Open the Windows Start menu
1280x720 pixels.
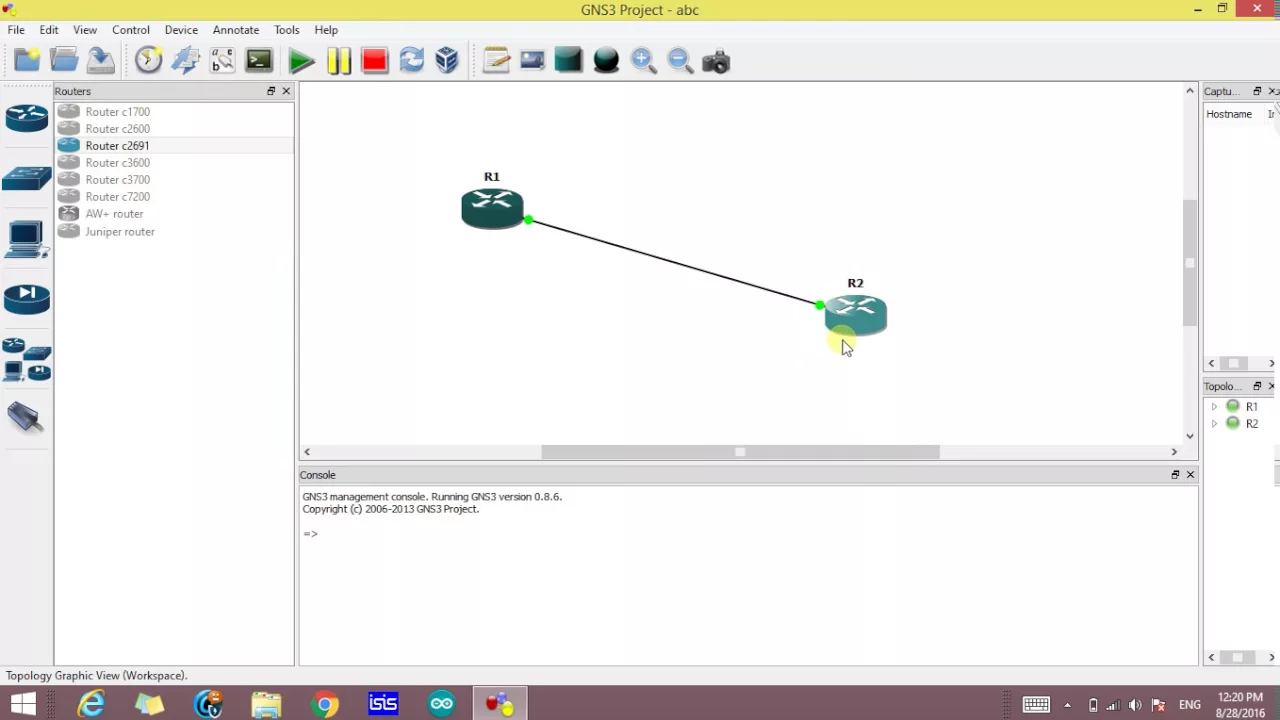[23, 704]
